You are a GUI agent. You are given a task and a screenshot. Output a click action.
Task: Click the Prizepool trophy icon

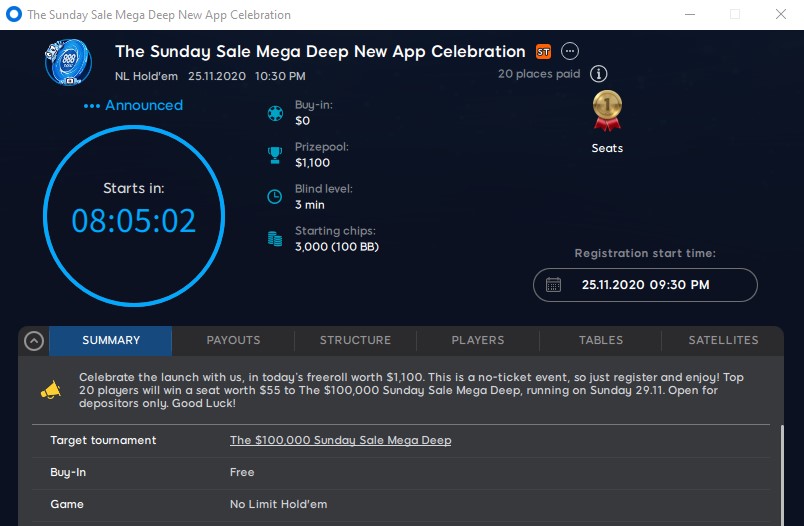[x=274, y=155]
